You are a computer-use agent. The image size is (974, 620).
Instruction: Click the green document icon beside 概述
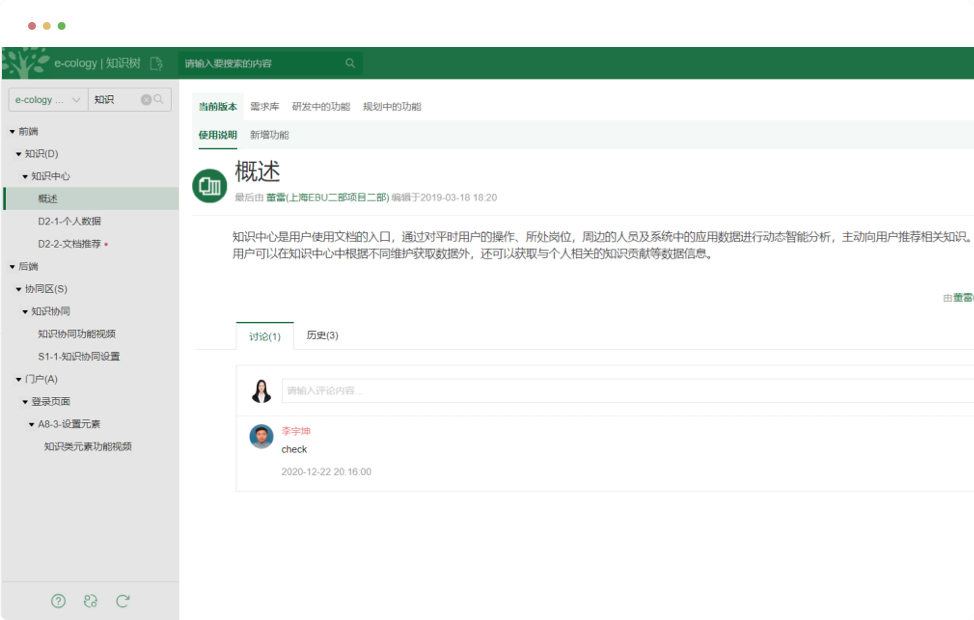(209, 185)
